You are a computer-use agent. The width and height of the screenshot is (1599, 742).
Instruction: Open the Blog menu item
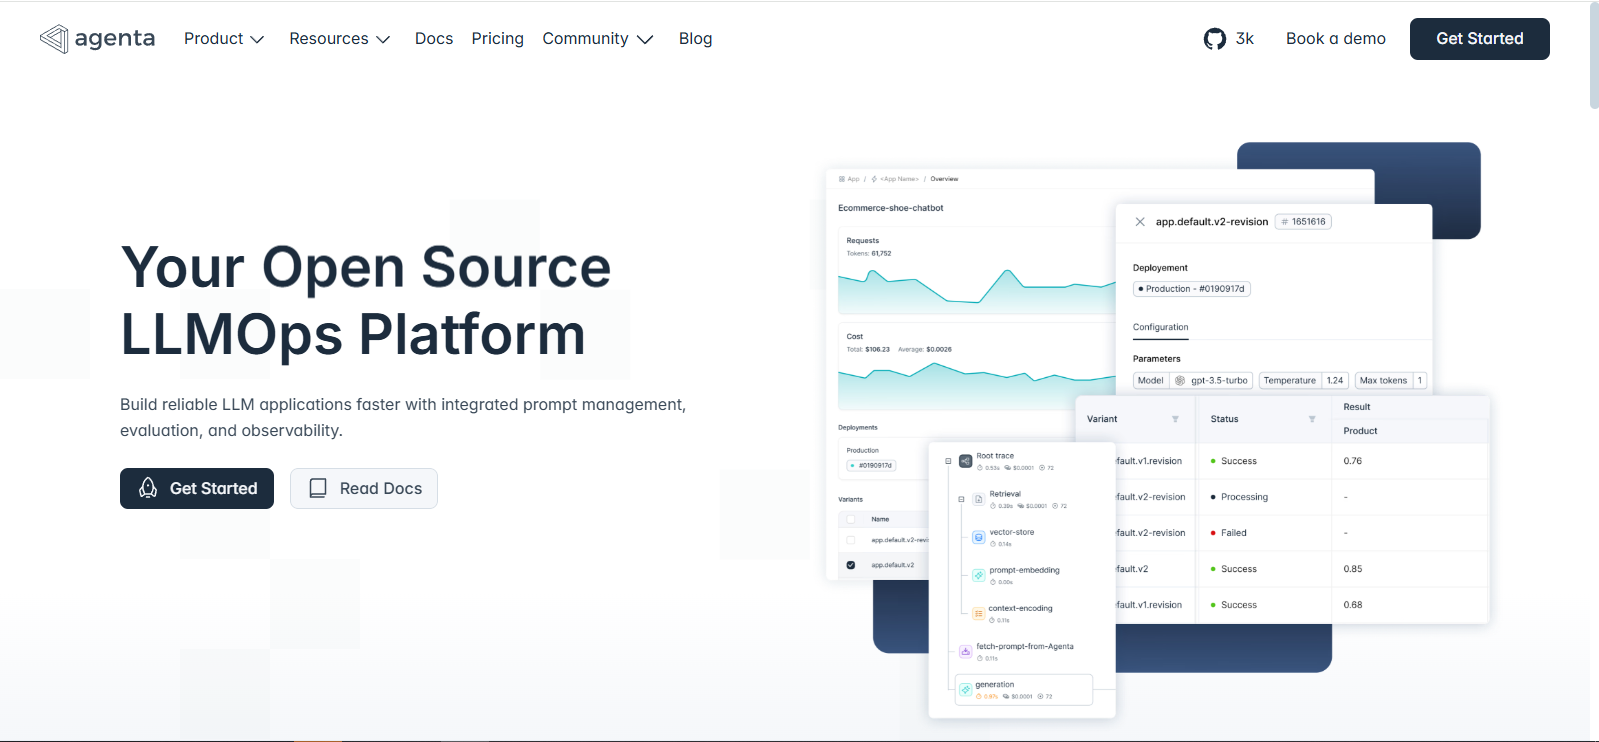696,39
